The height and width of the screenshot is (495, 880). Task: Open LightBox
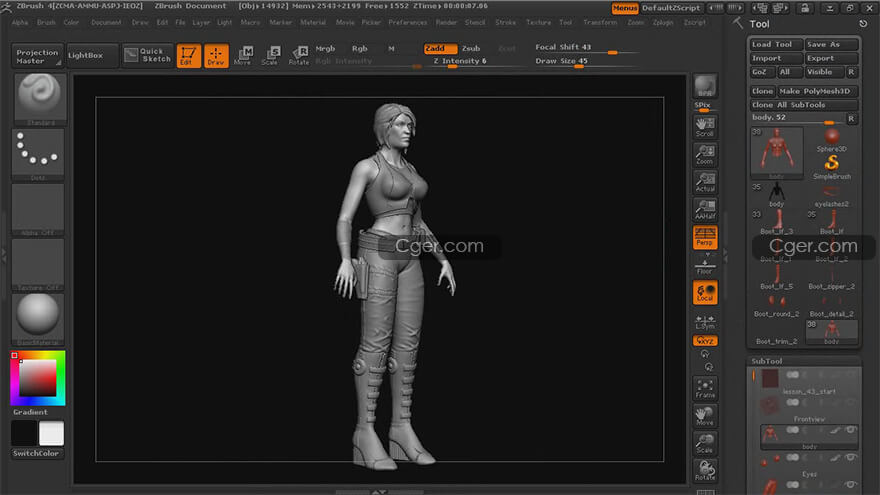[91, 56]
